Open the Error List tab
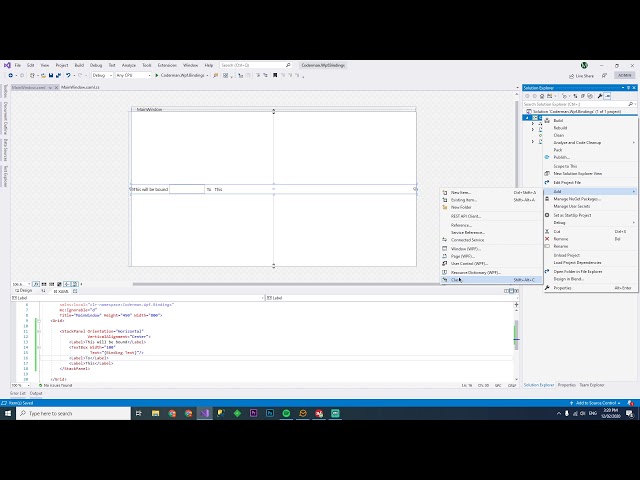The height and width of the screenshot is (480, 640). tap(18, 393)
